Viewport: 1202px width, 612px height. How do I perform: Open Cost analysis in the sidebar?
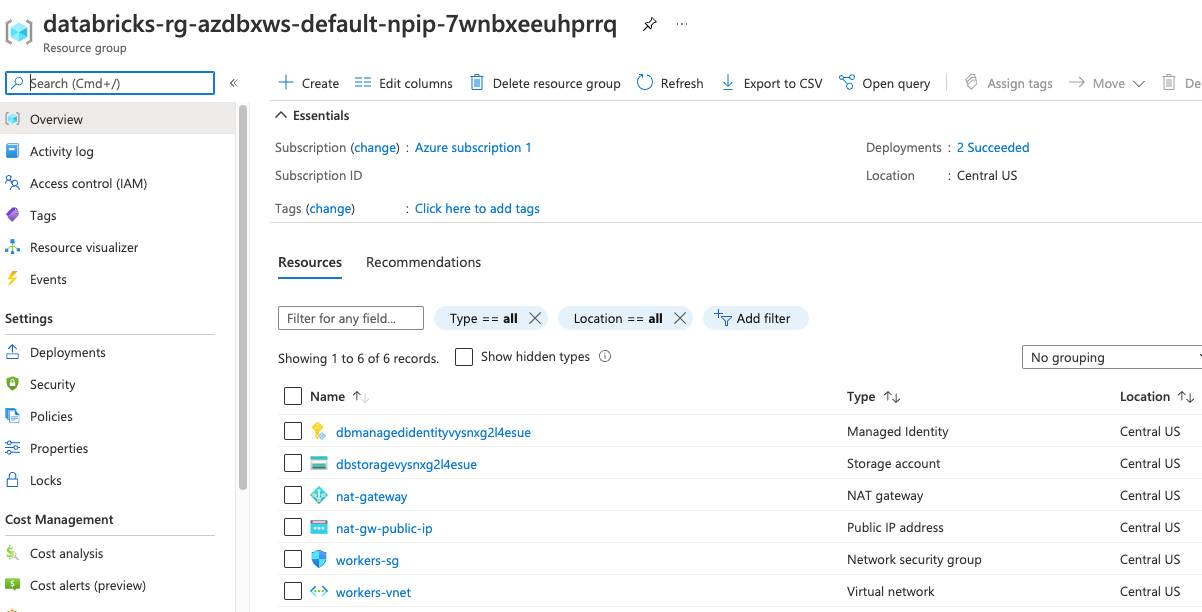pyautogui.click(x=68, y=553)
